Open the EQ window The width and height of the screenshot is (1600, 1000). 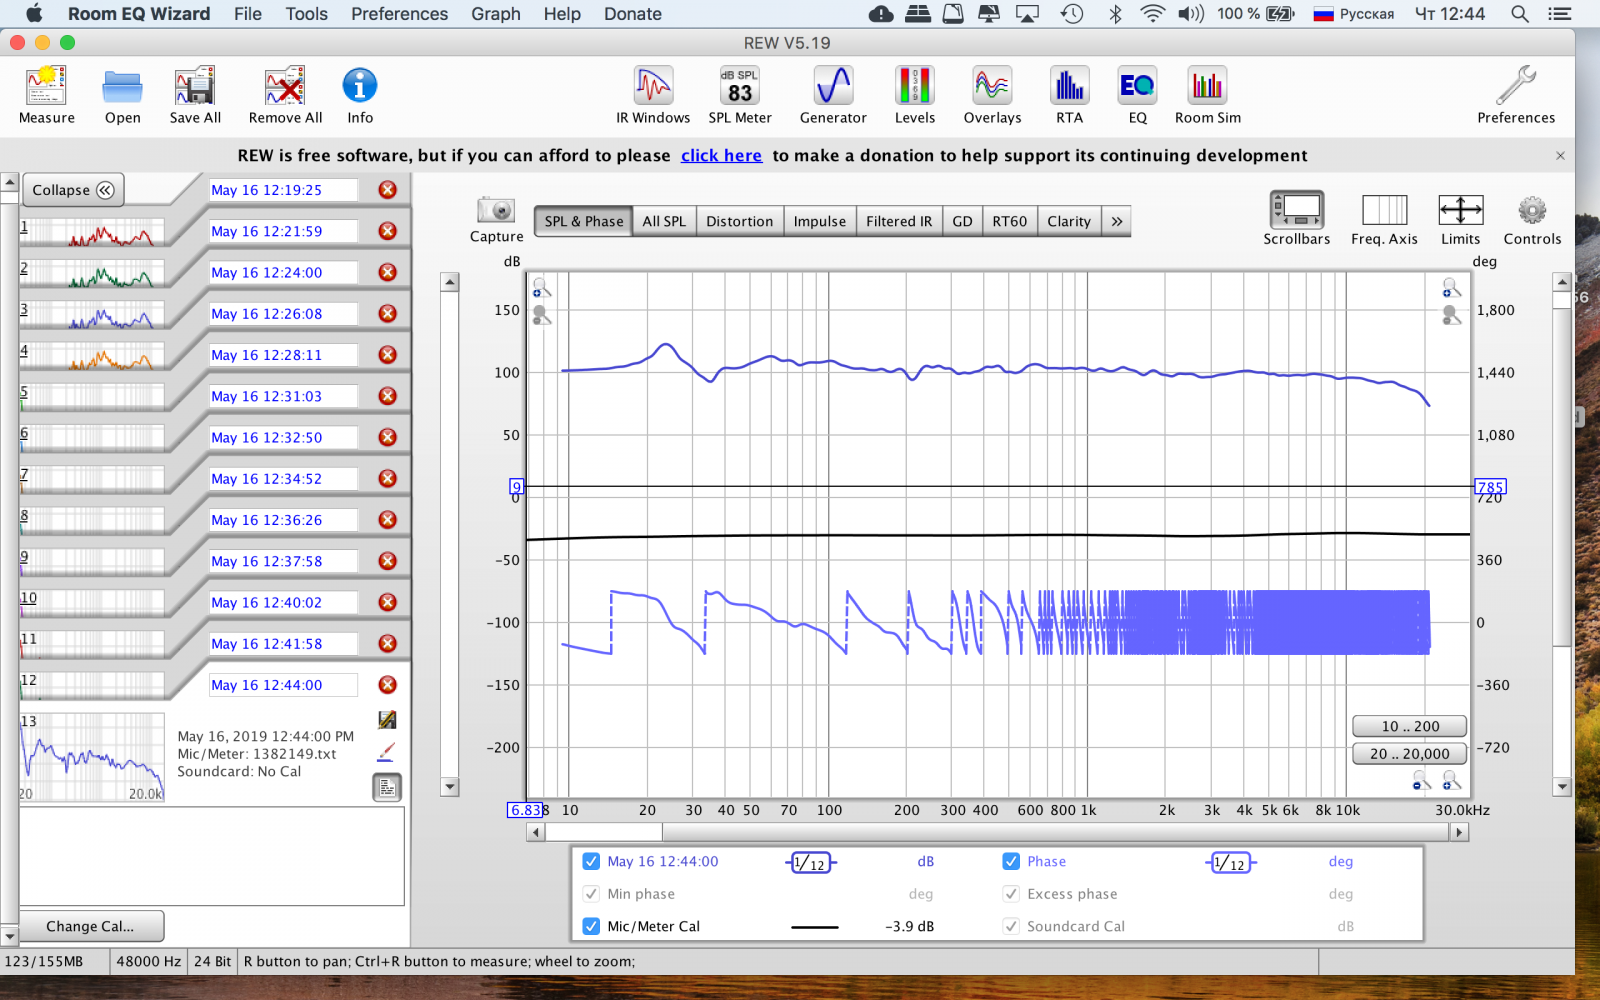[1137, 86]
